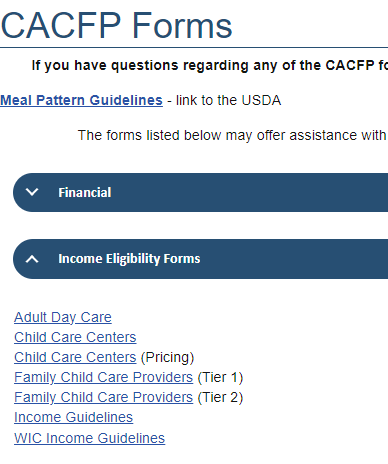This screenshot has height=464, width=388.
Task: Click 'The forms listed below' paragraph text
Action: tap(232, 135)
